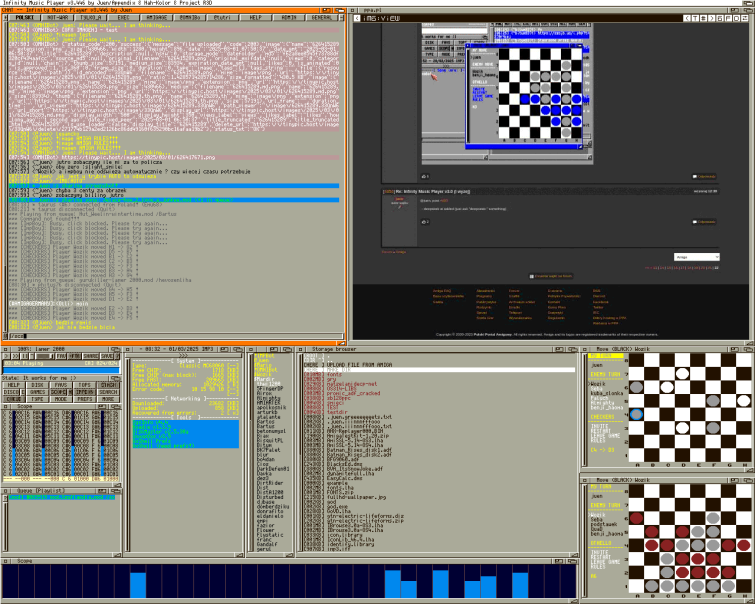
Task: Switch to the GENERAL chat tab
Action: (x=322, y=17)
